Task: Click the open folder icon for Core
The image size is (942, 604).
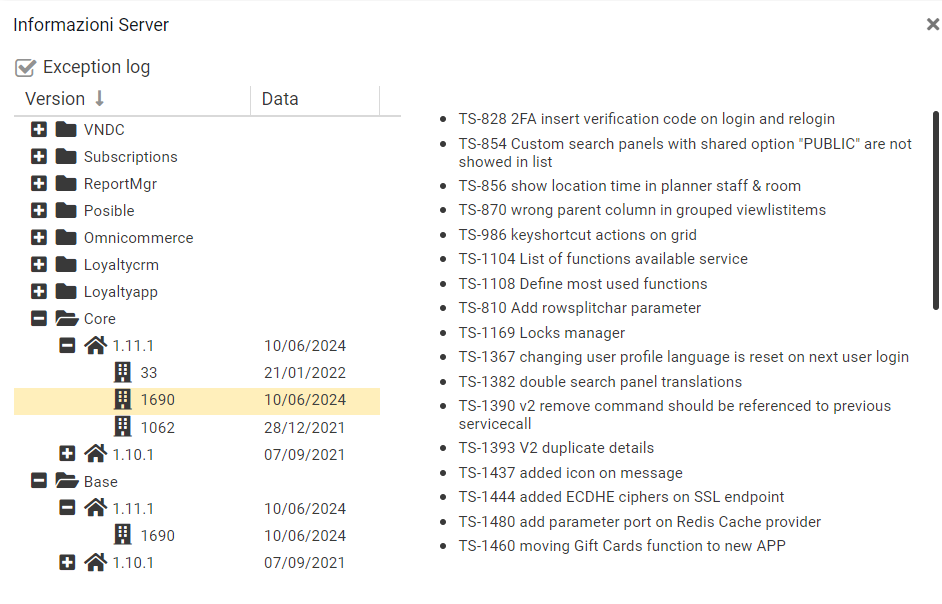Action: pyautogui.click(x=67, y=319)
